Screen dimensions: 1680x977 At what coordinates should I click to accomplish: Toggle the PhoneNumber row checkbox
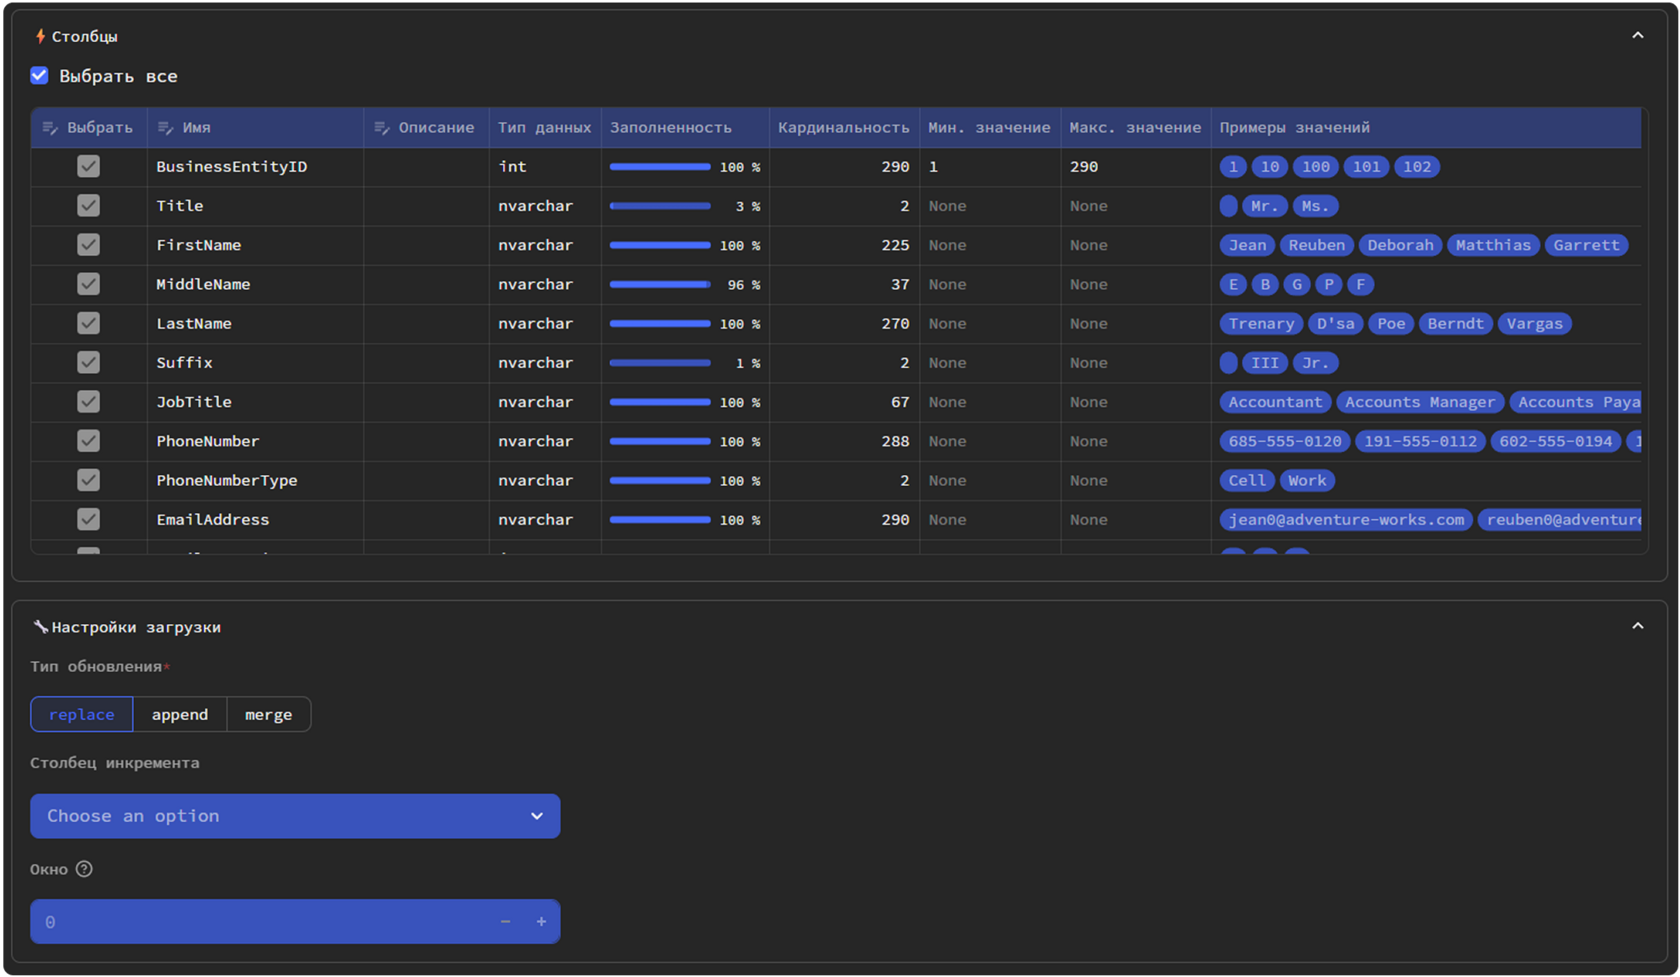click(88, 441)
